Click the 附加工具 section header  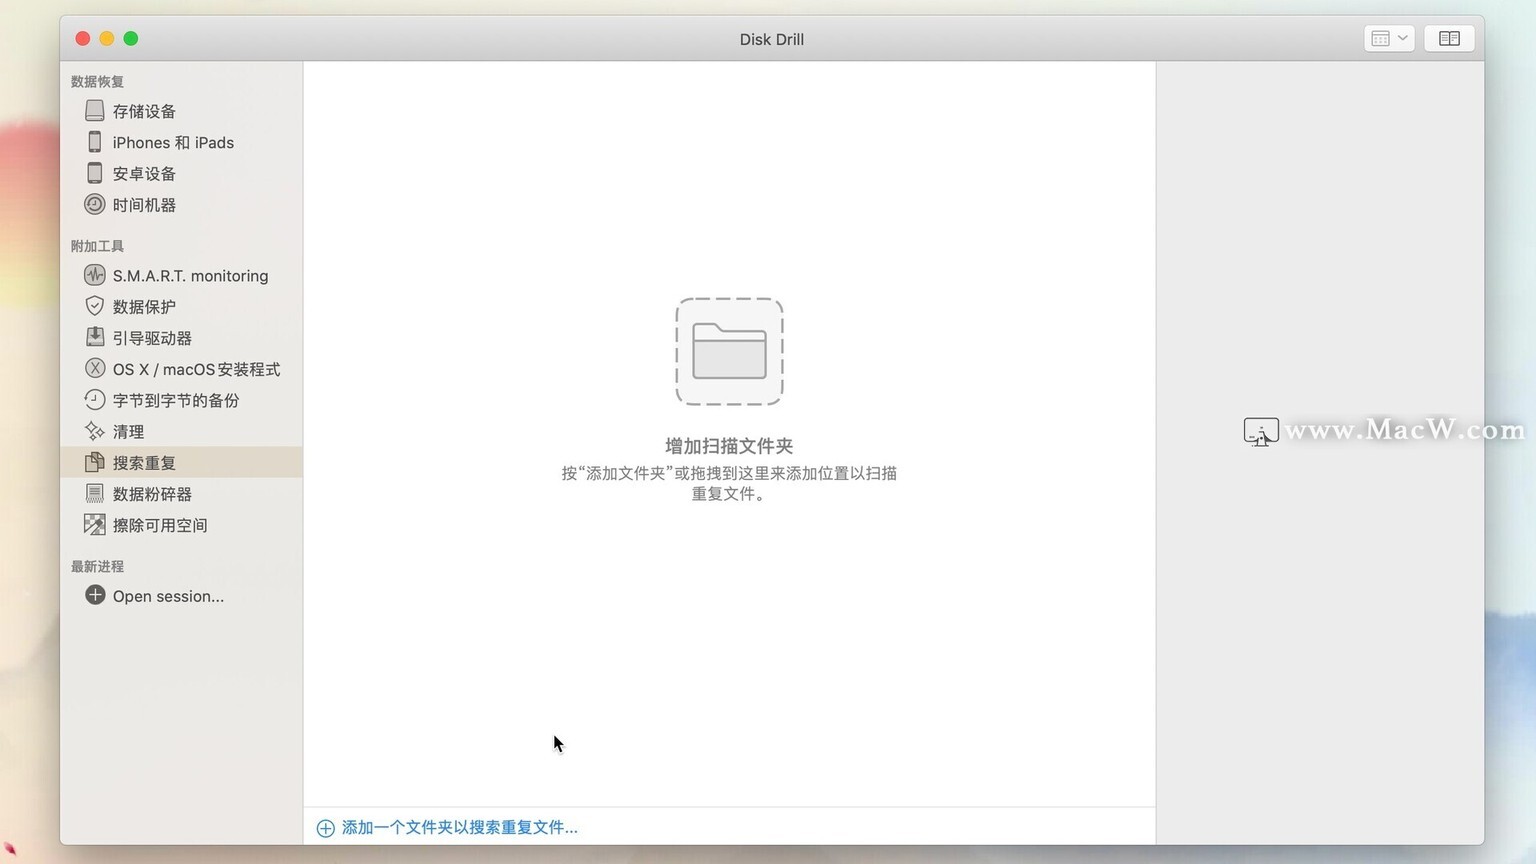(97, 245)
